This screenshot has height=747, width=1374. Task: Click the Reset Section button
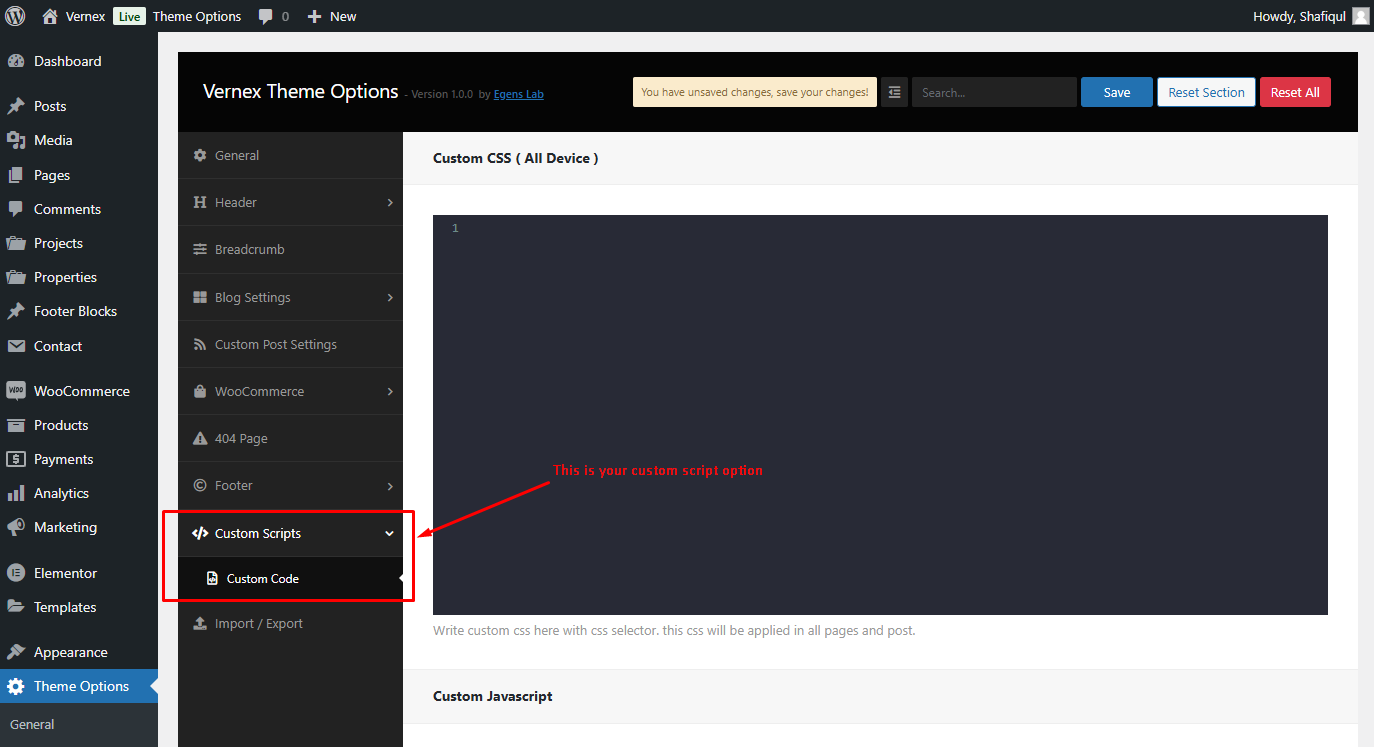coord(1206,92)
